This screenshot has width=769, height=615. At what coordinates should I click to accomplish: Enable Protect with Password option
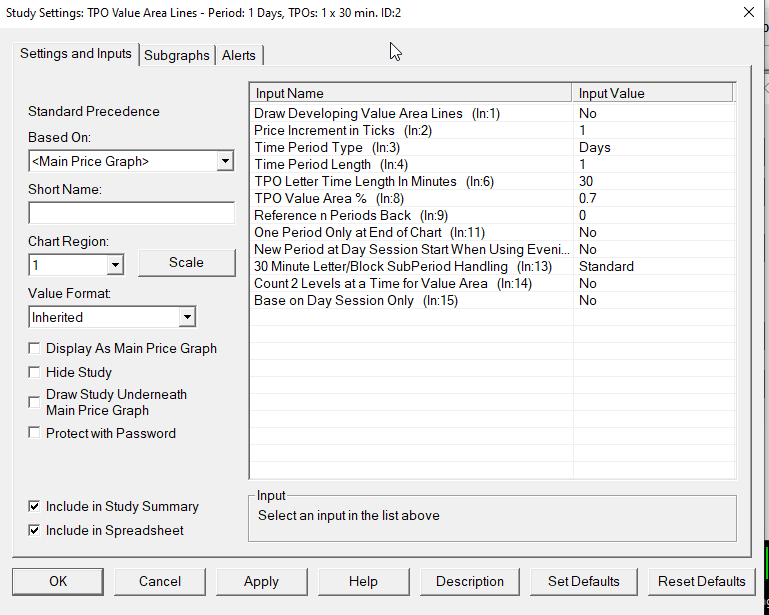click(36, 433)
